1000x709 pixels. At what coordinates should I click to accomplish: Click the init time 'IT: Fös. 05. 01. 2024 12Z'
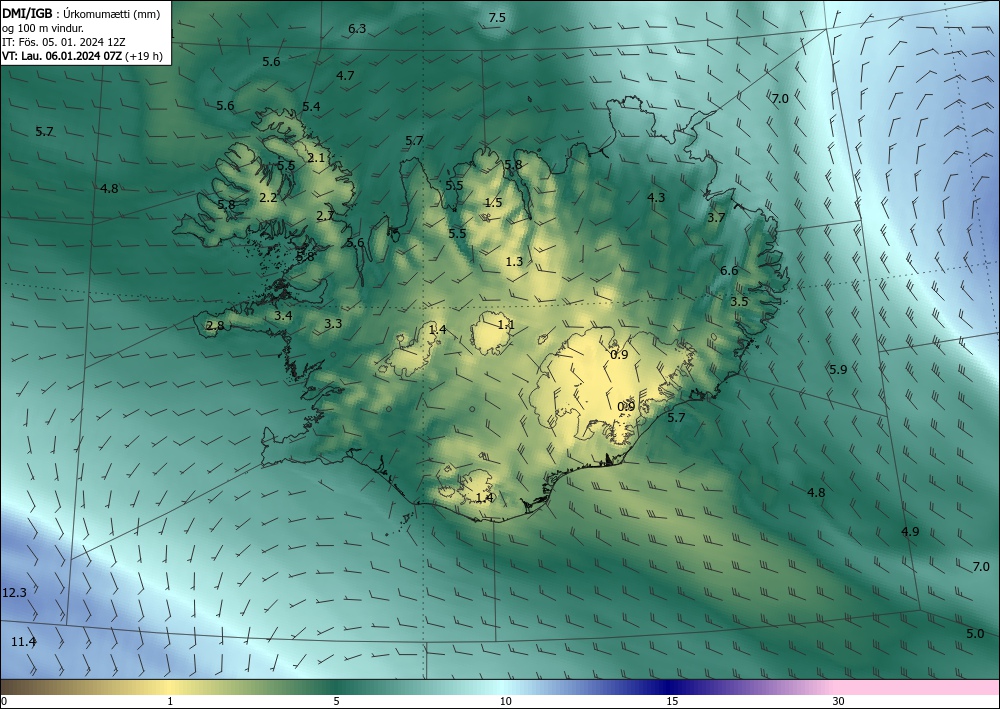[x=64, y=42]
